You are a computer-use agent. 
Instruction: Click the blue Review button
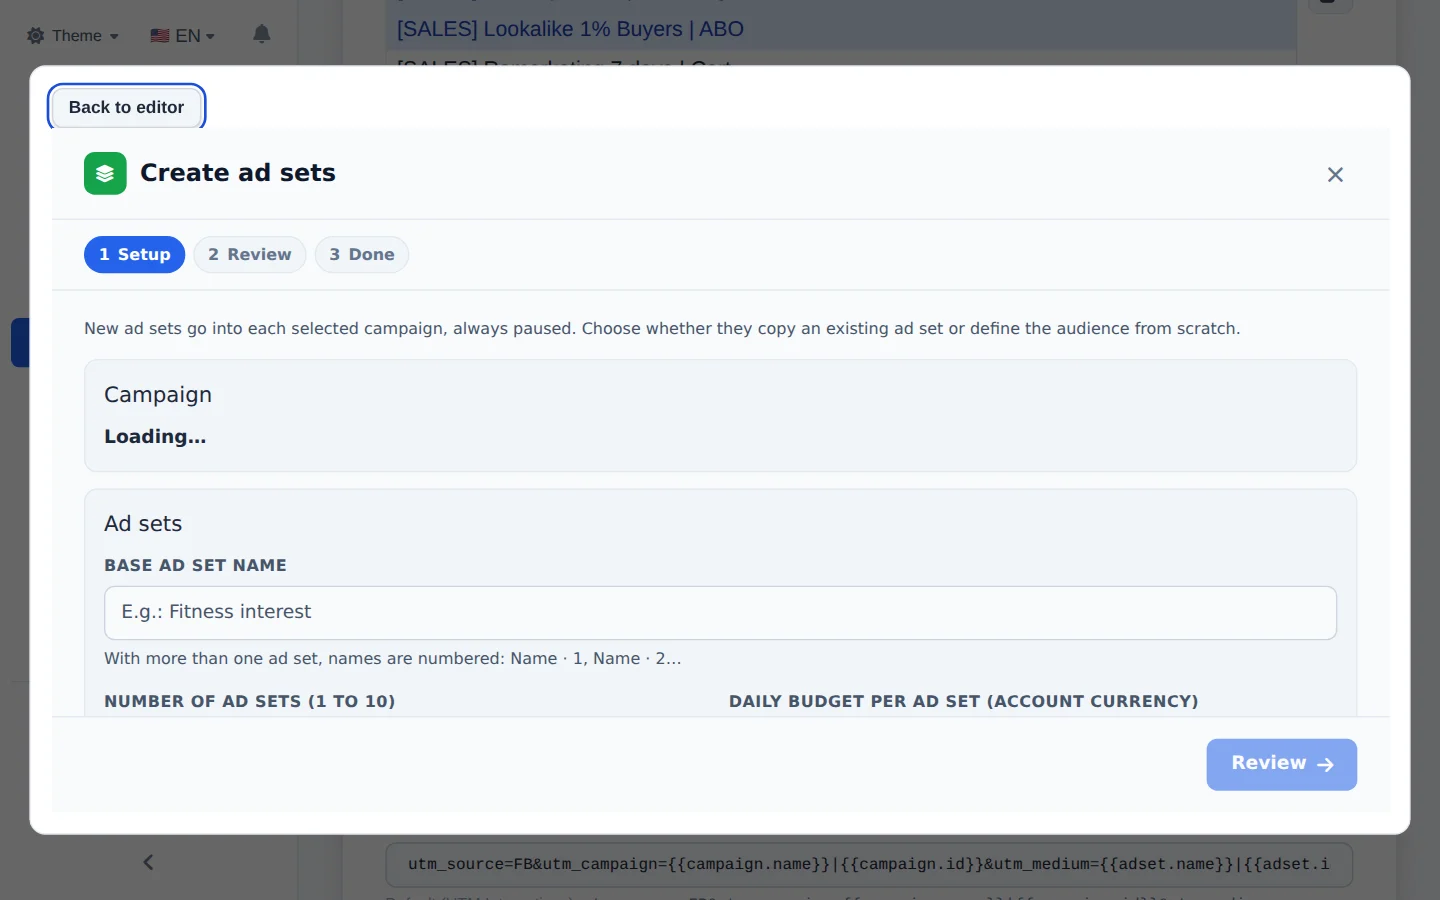(x=1281, y=765)
